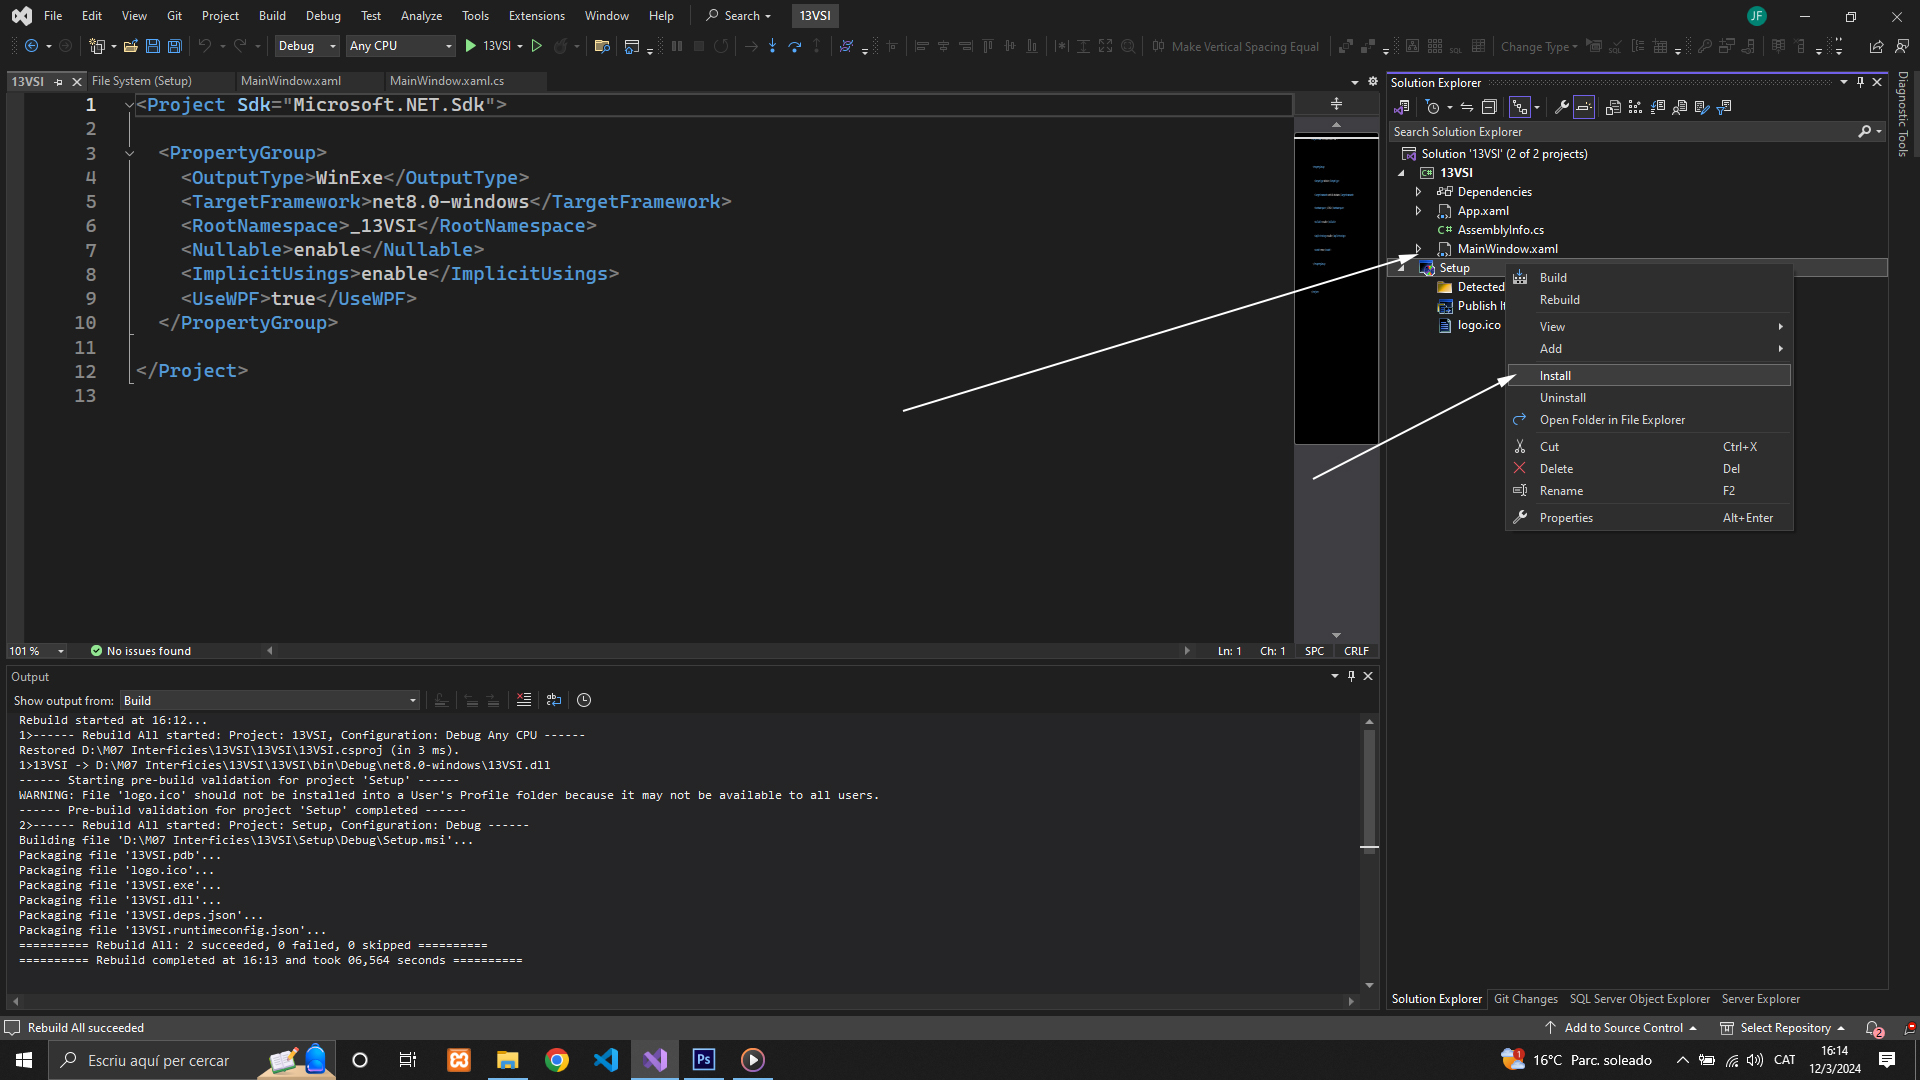
Task: Select Install from the context menu
Action: pyautogui.click(x=1555, y=376)
